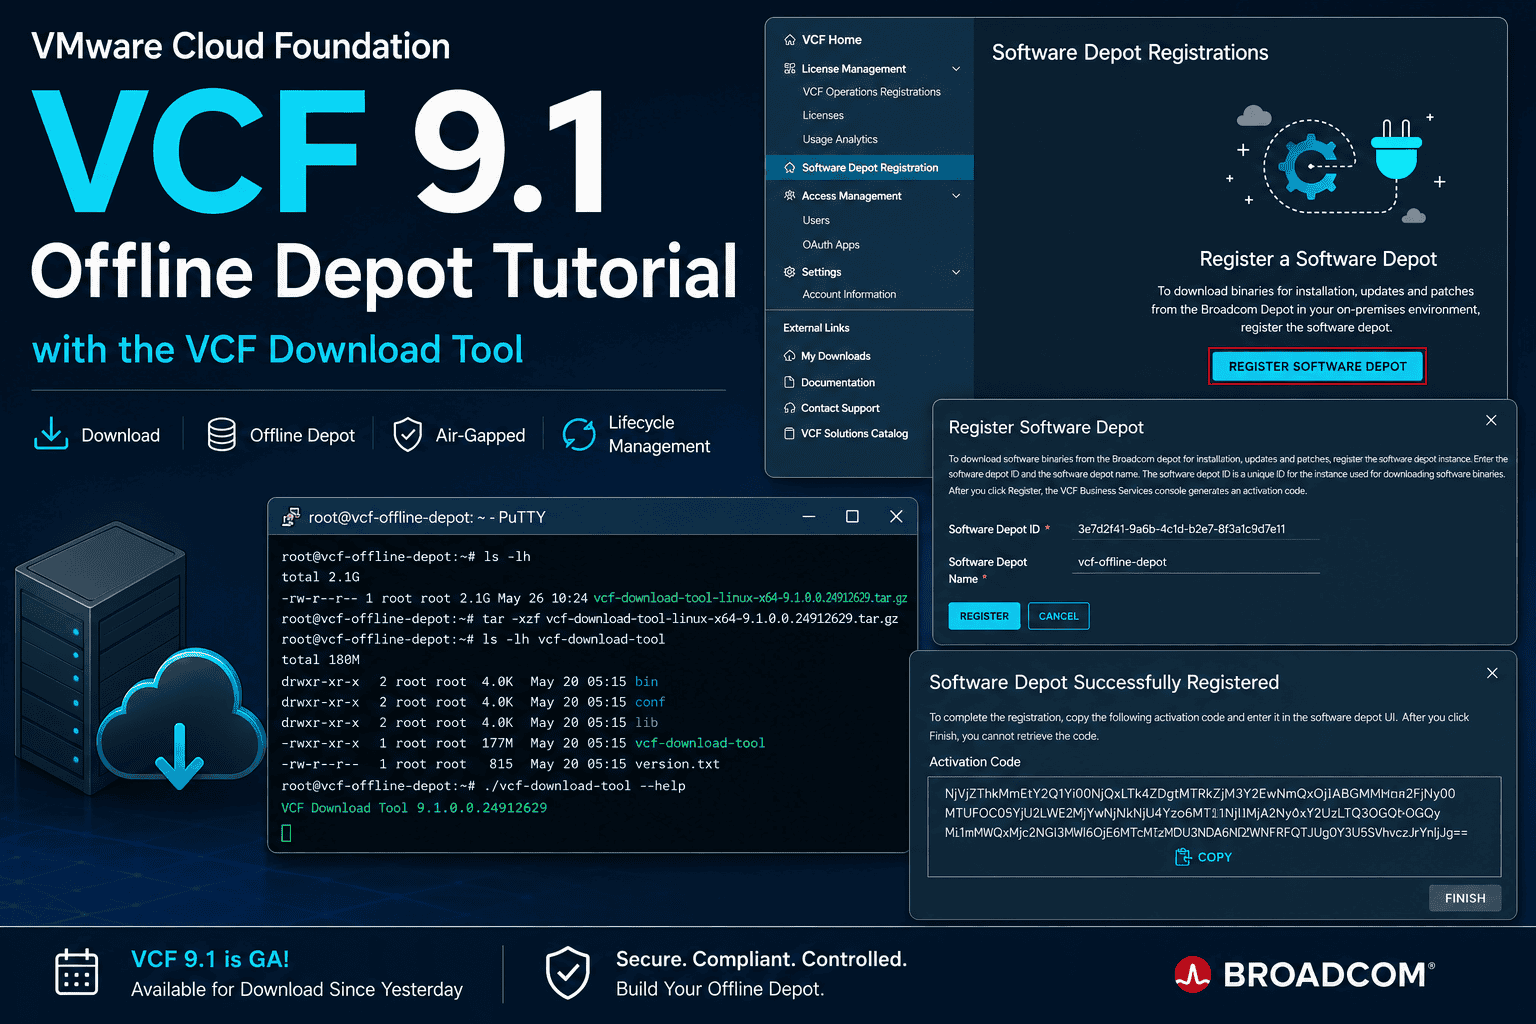Click the COPY activation code link

click(1203, 857)
